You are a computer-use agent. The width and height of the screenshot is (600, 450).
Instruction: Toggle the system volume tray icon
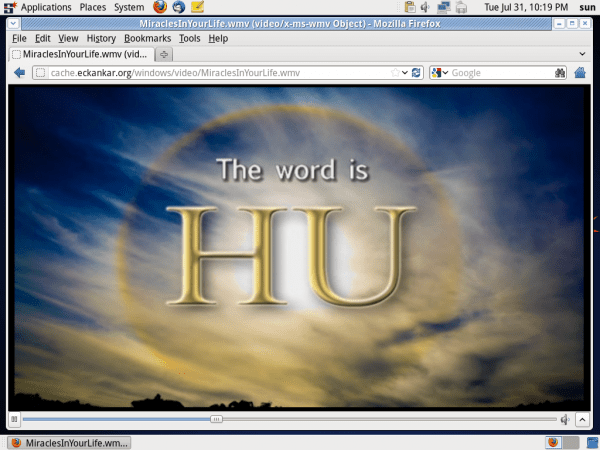[426, 7]
